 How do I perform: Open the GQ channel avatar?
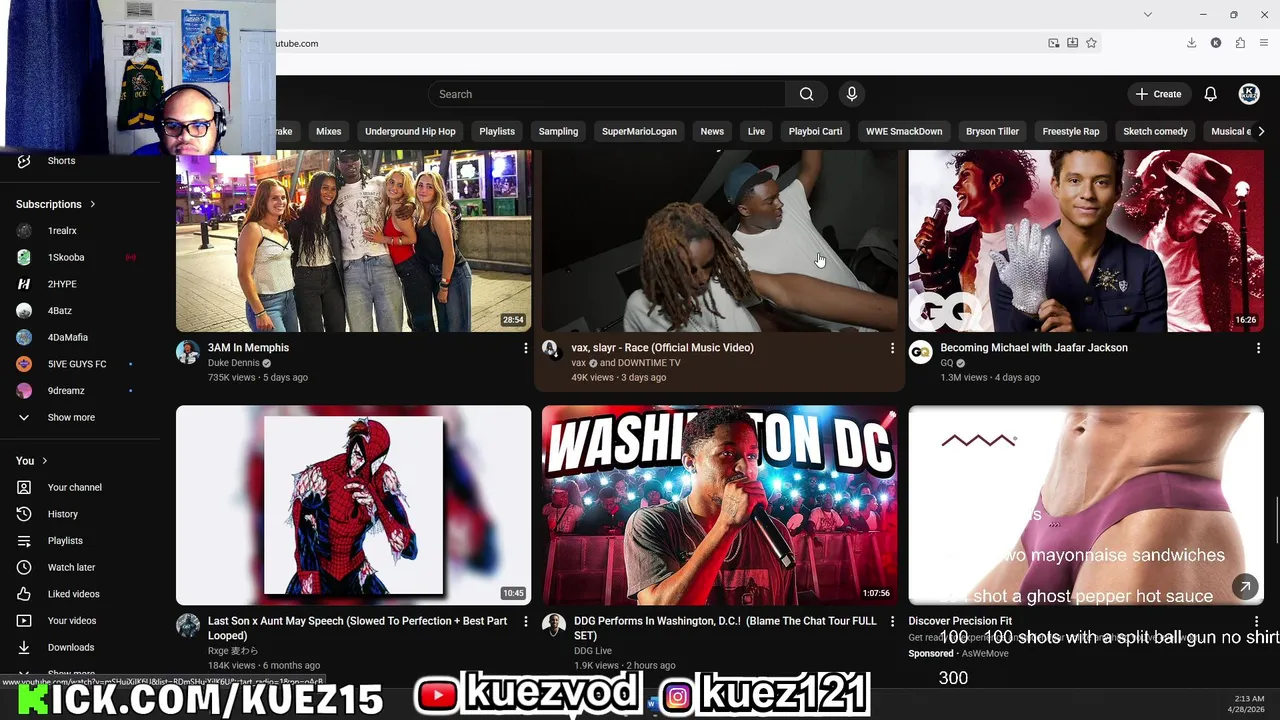(x=921, y=351)
